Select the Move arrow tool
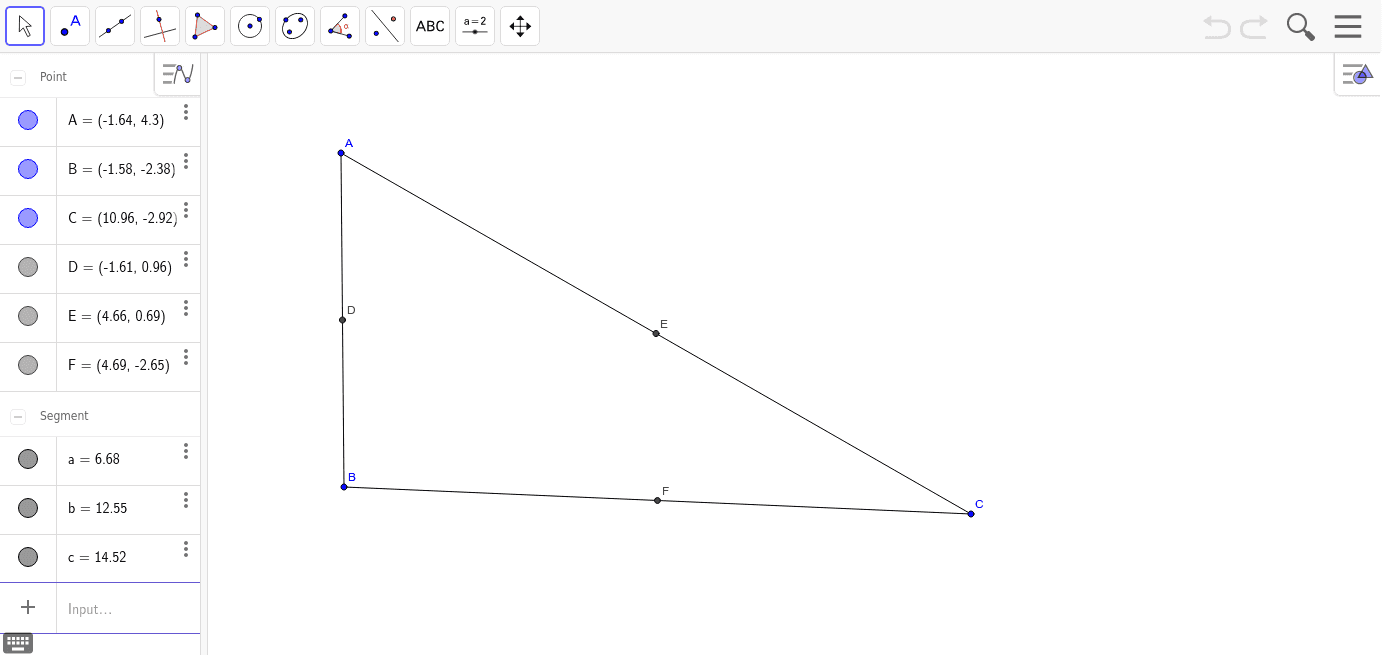Image resolution: width=1382 pixels, height=657 pixels. coord(25,26)
